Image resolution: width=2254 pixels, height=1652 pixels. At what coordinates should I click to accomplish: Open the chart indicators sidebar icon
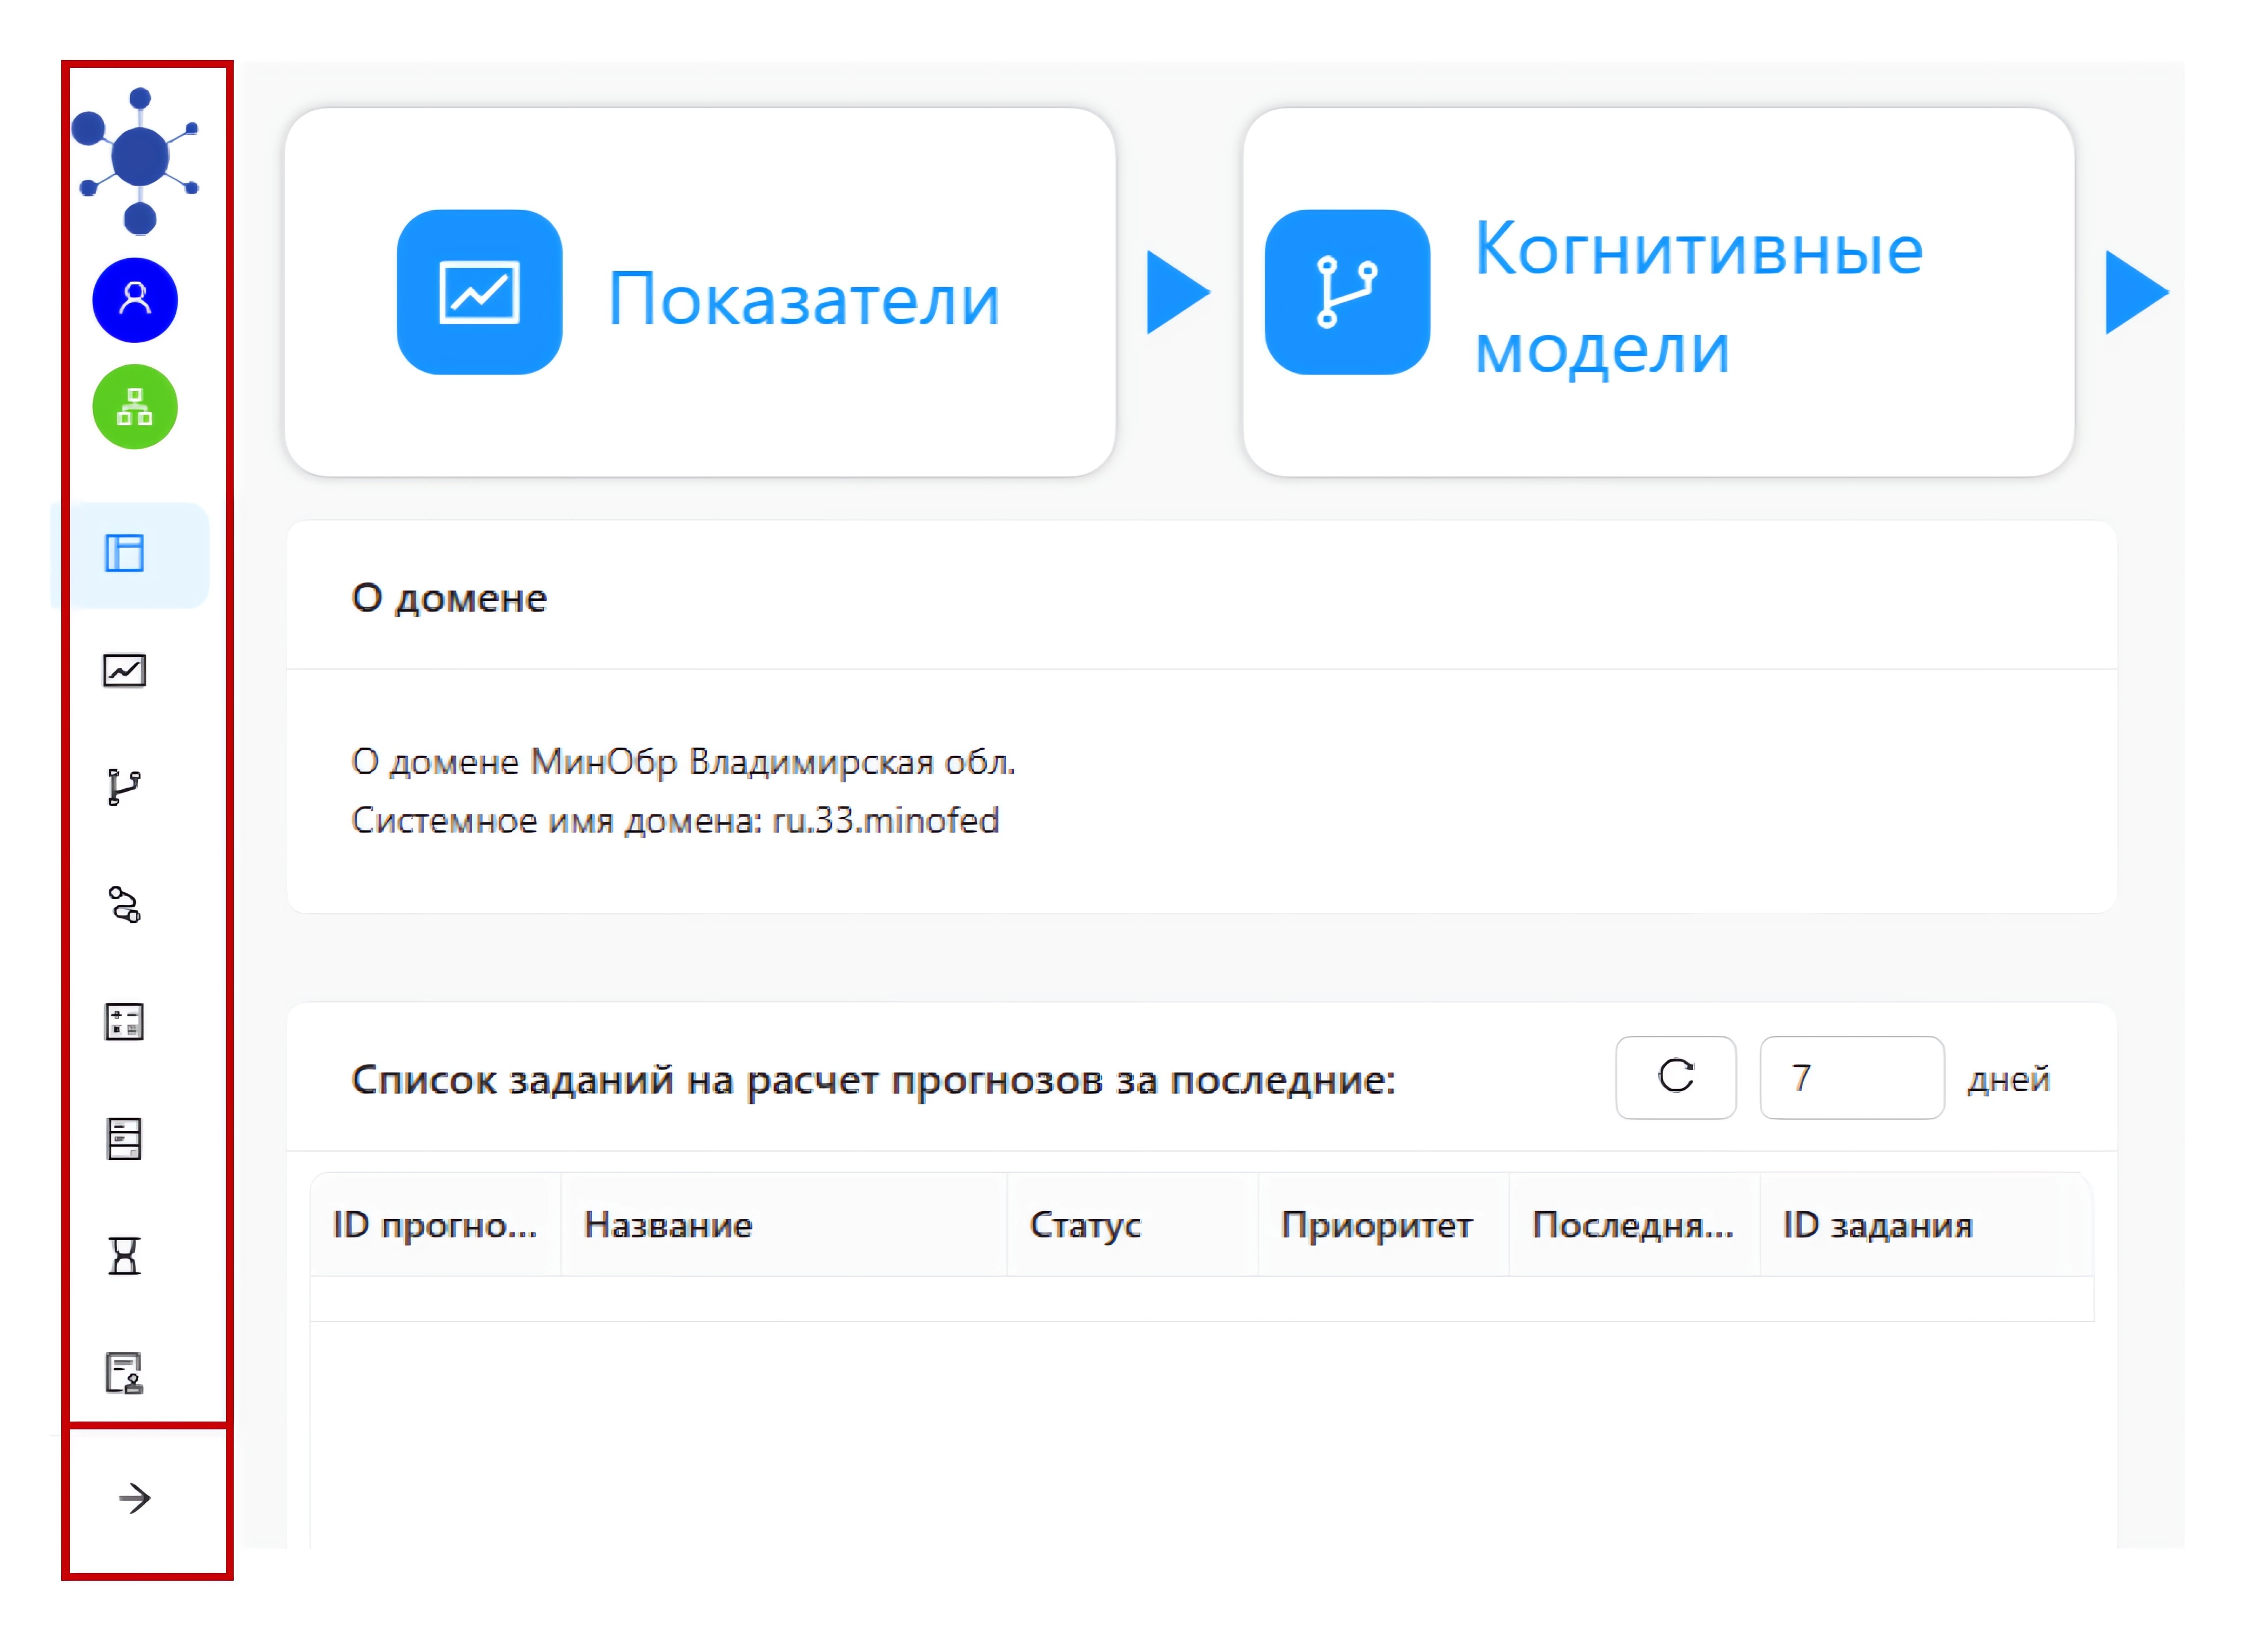click(125, 671)
